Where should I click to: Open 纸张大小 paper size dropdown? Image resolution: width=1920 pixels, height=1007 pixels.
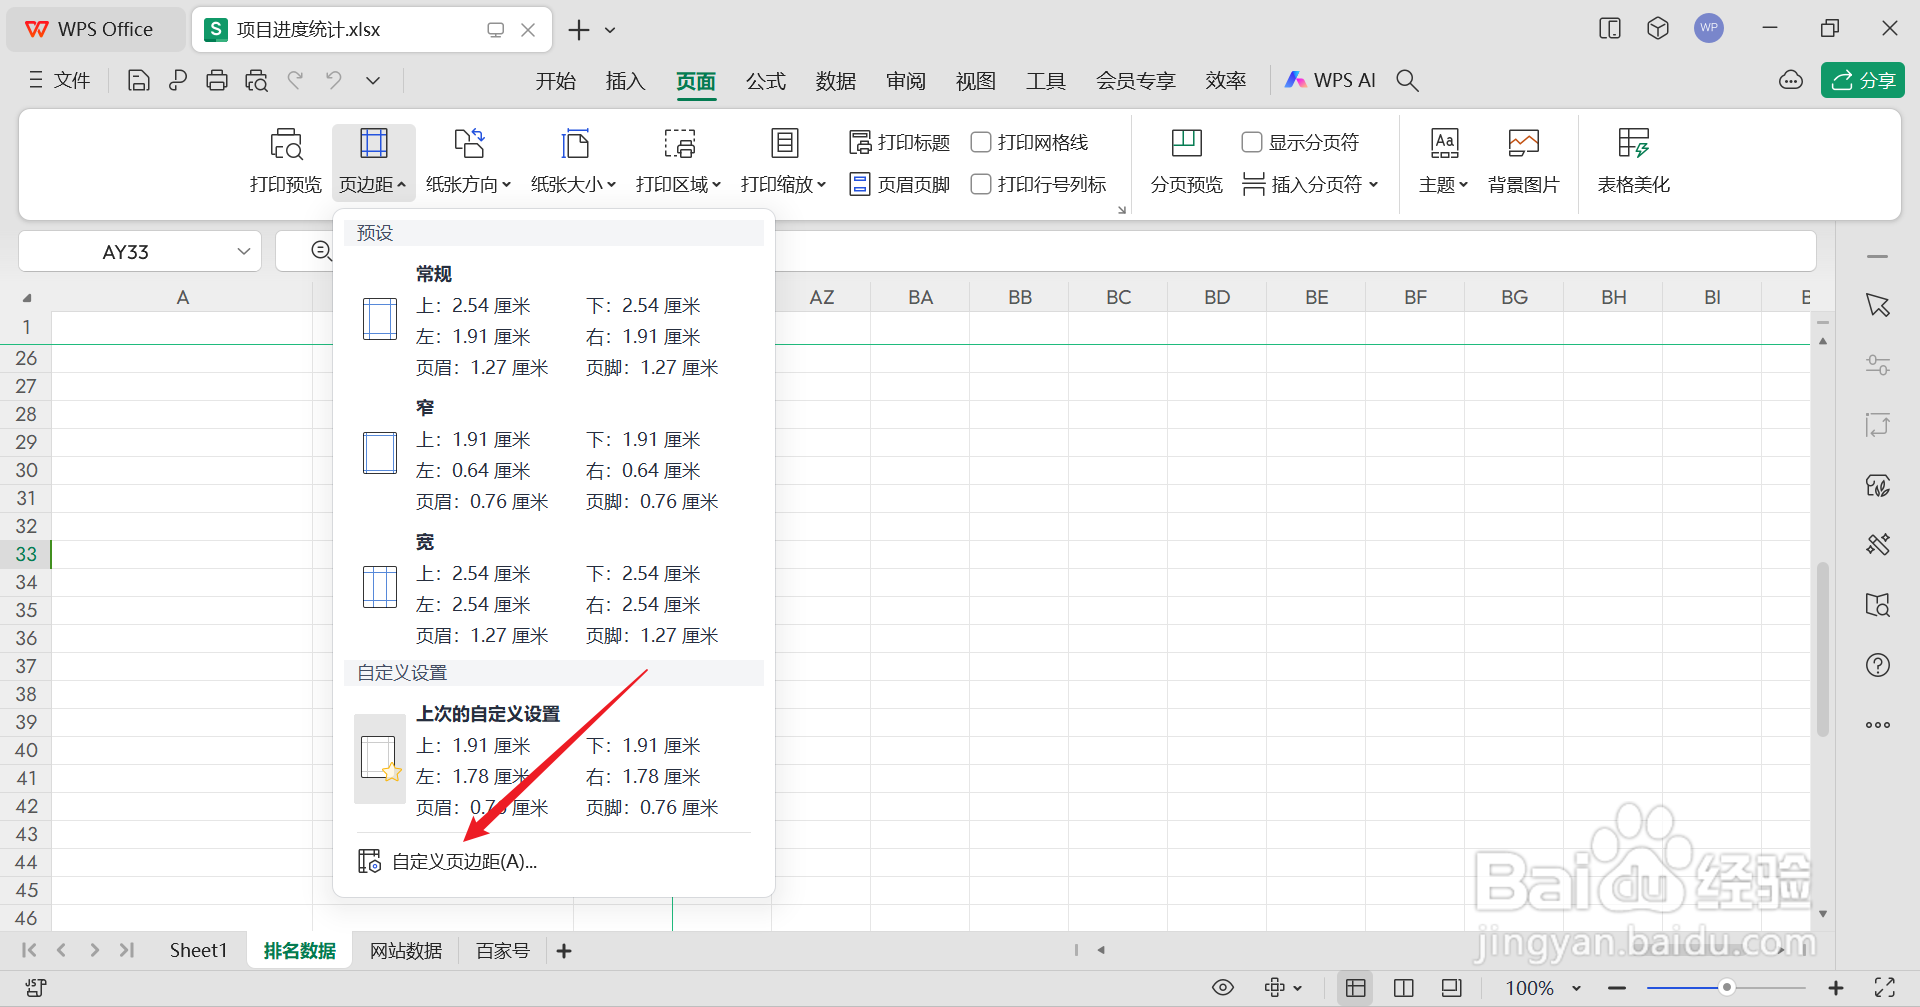573,162
